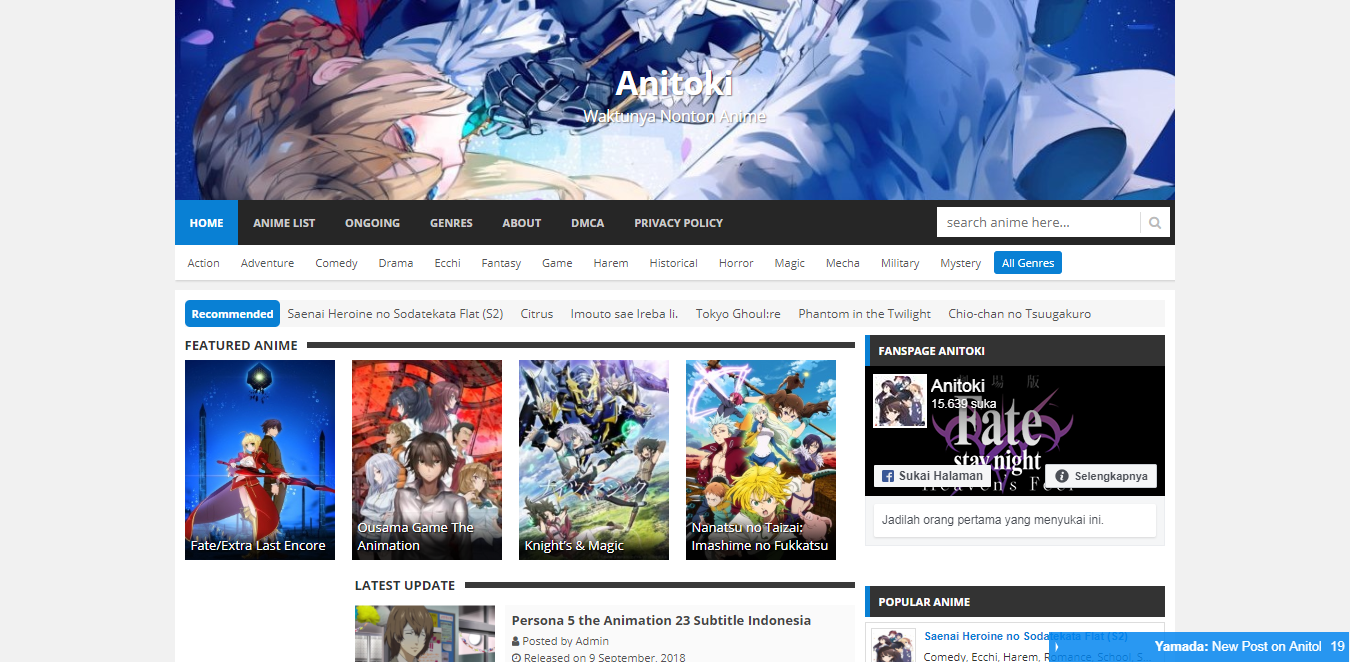Screen dimensions: 1350x662
Task: Go to the ONGOING page
Action: pyautogui.click(x=372, y=223)
